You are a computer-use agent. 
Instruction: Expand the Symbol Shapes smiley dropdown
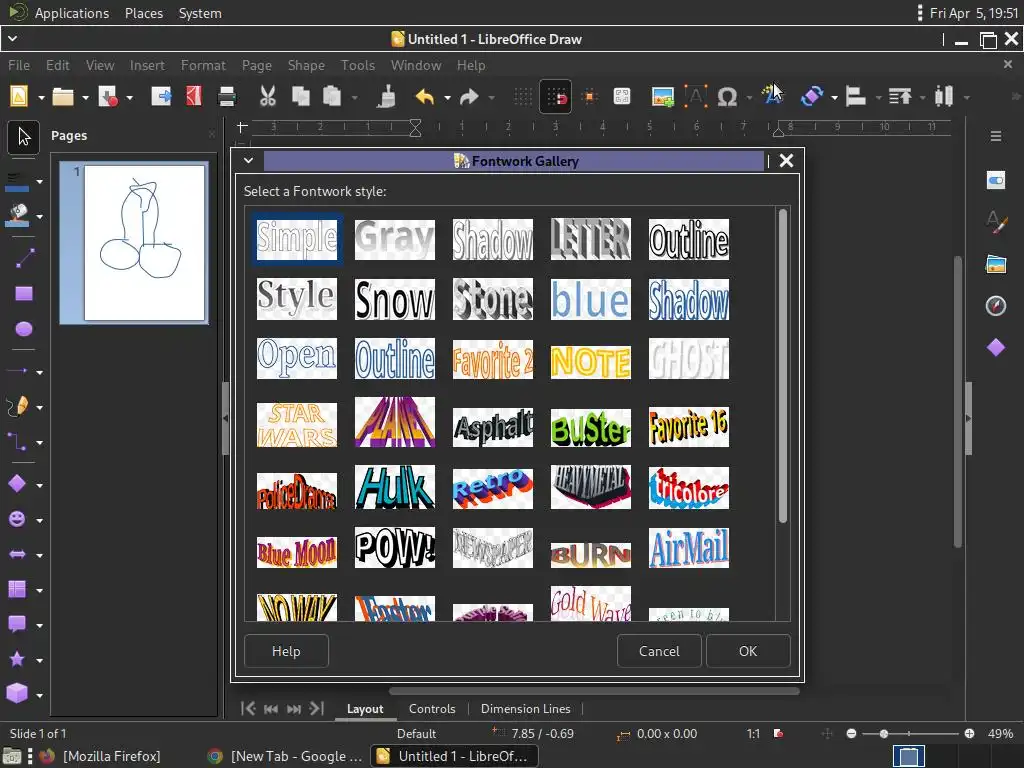[x=40, y=520]
